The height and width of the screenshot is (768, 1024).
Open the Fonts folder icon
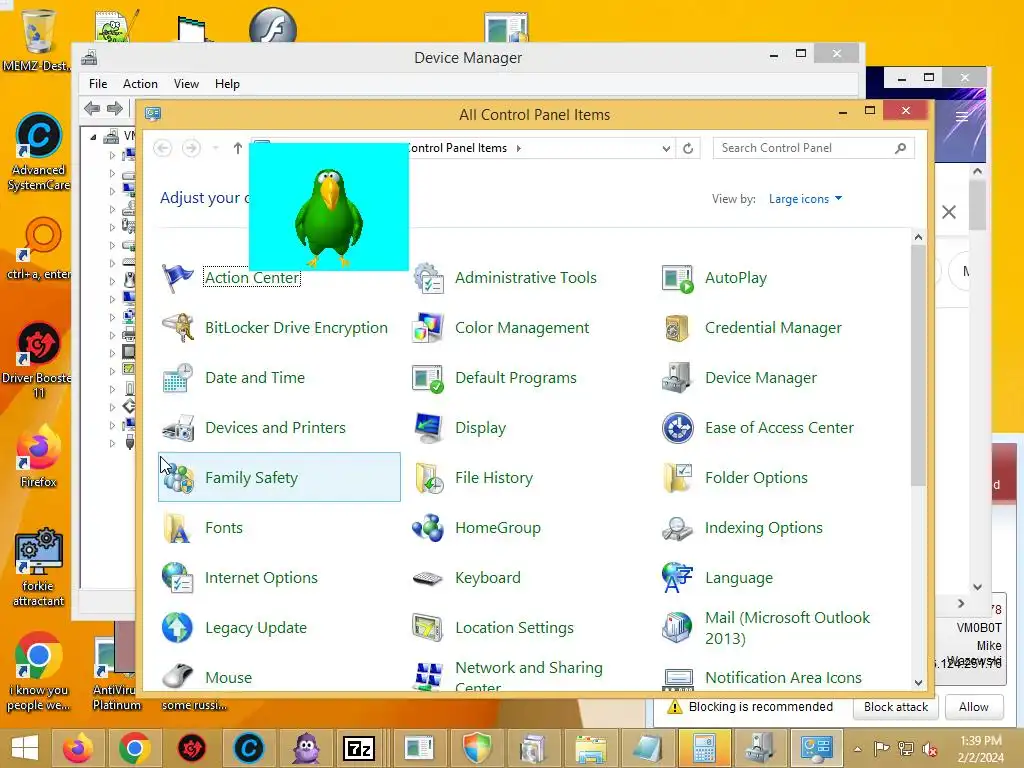[x=178, y=528]
